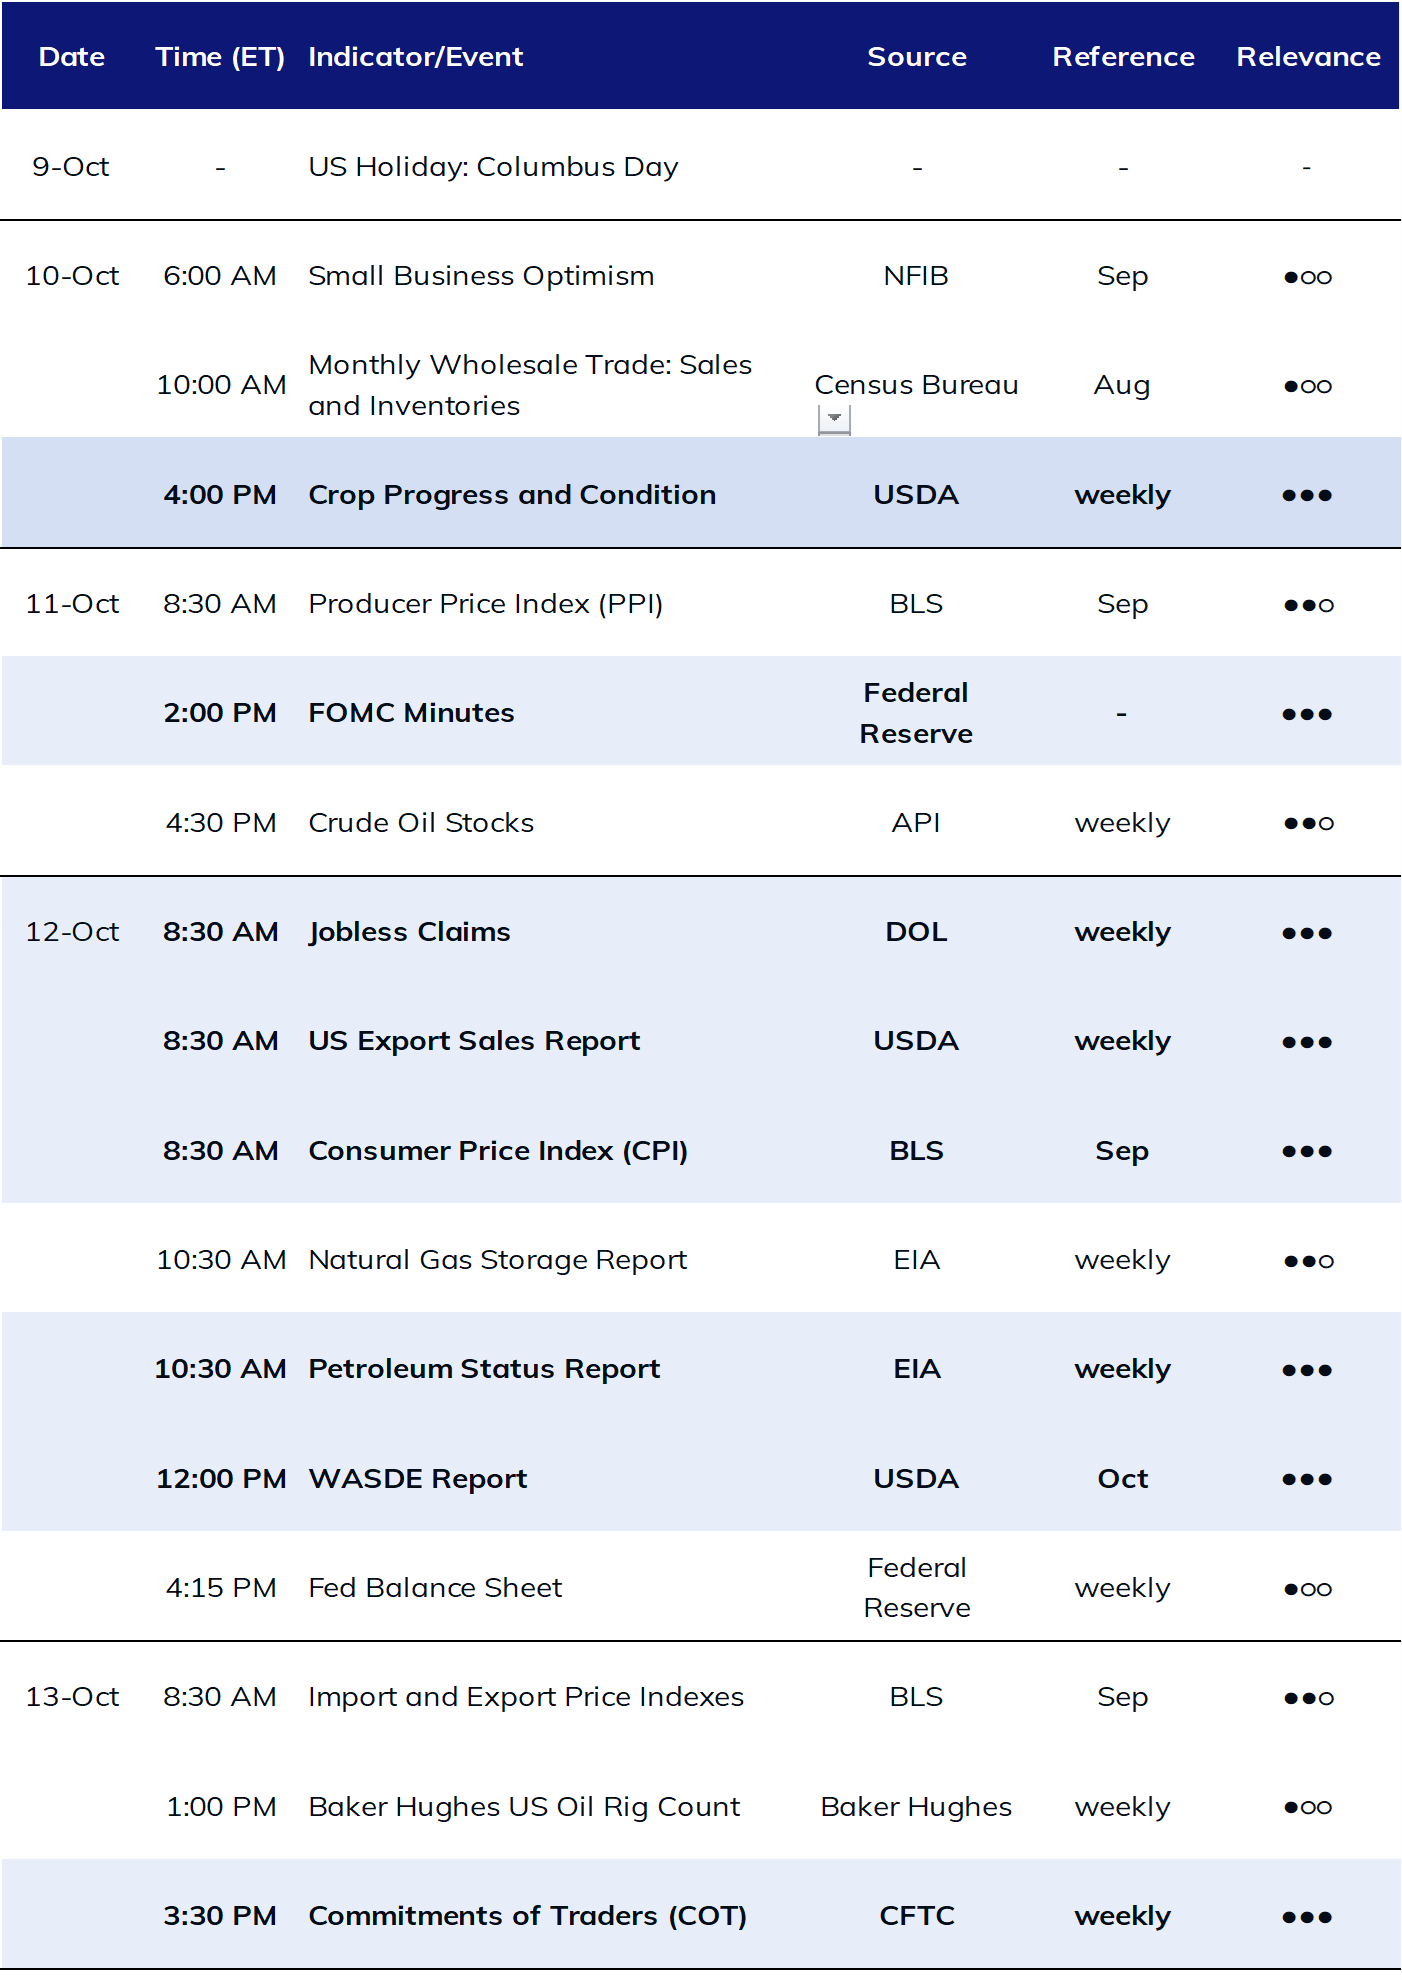Click the relevance dots for Crop Progress and Condition
Viewport: 1402px width, 1980px height.
pyautogui.click(x=1307, y=495)
